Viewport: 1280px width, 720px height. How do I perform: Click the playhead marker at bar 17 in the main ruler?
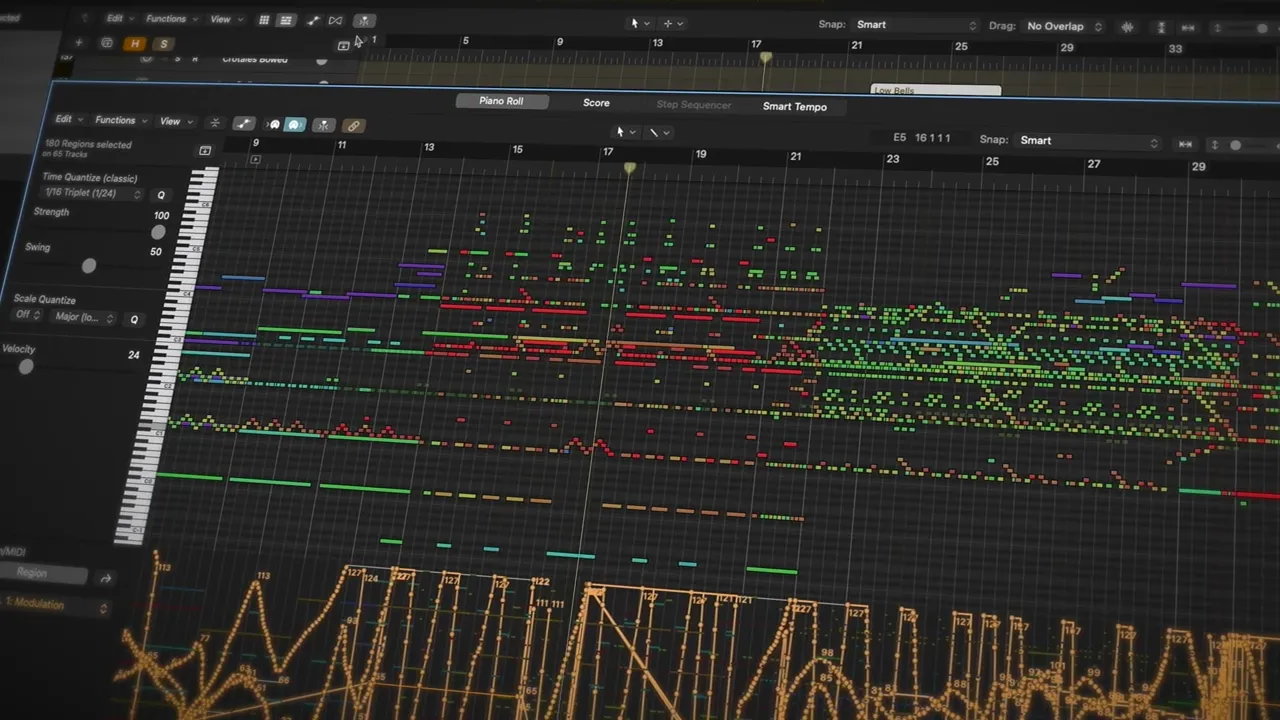tap(765, 58)
